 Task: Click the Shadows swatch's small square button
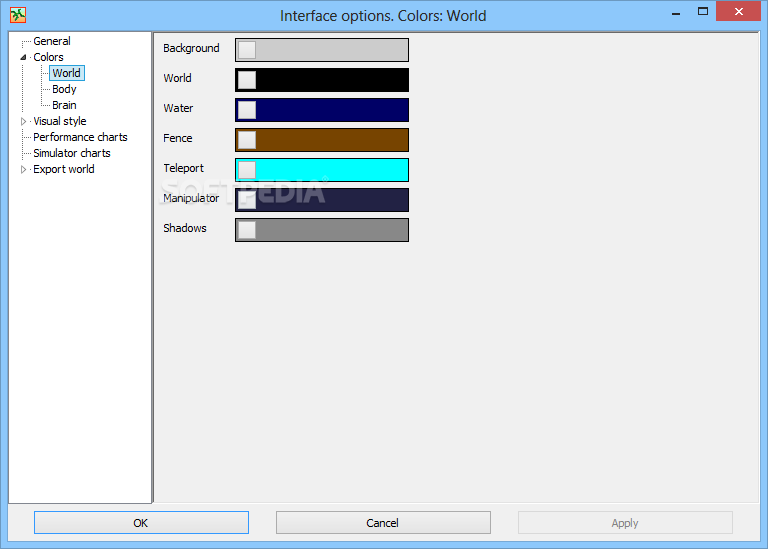click(247, 230)
